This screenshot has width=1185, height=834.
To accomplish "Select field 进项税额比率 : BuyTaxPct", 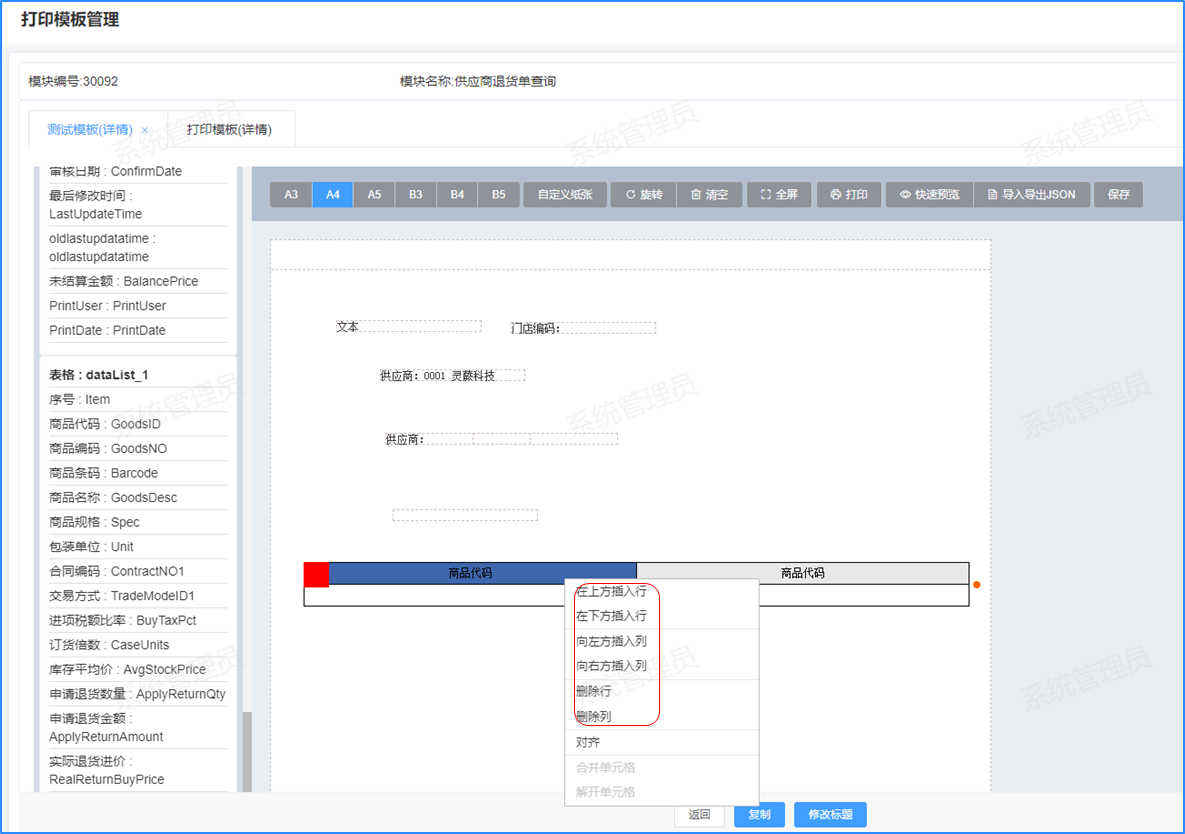I will [138, 620].
